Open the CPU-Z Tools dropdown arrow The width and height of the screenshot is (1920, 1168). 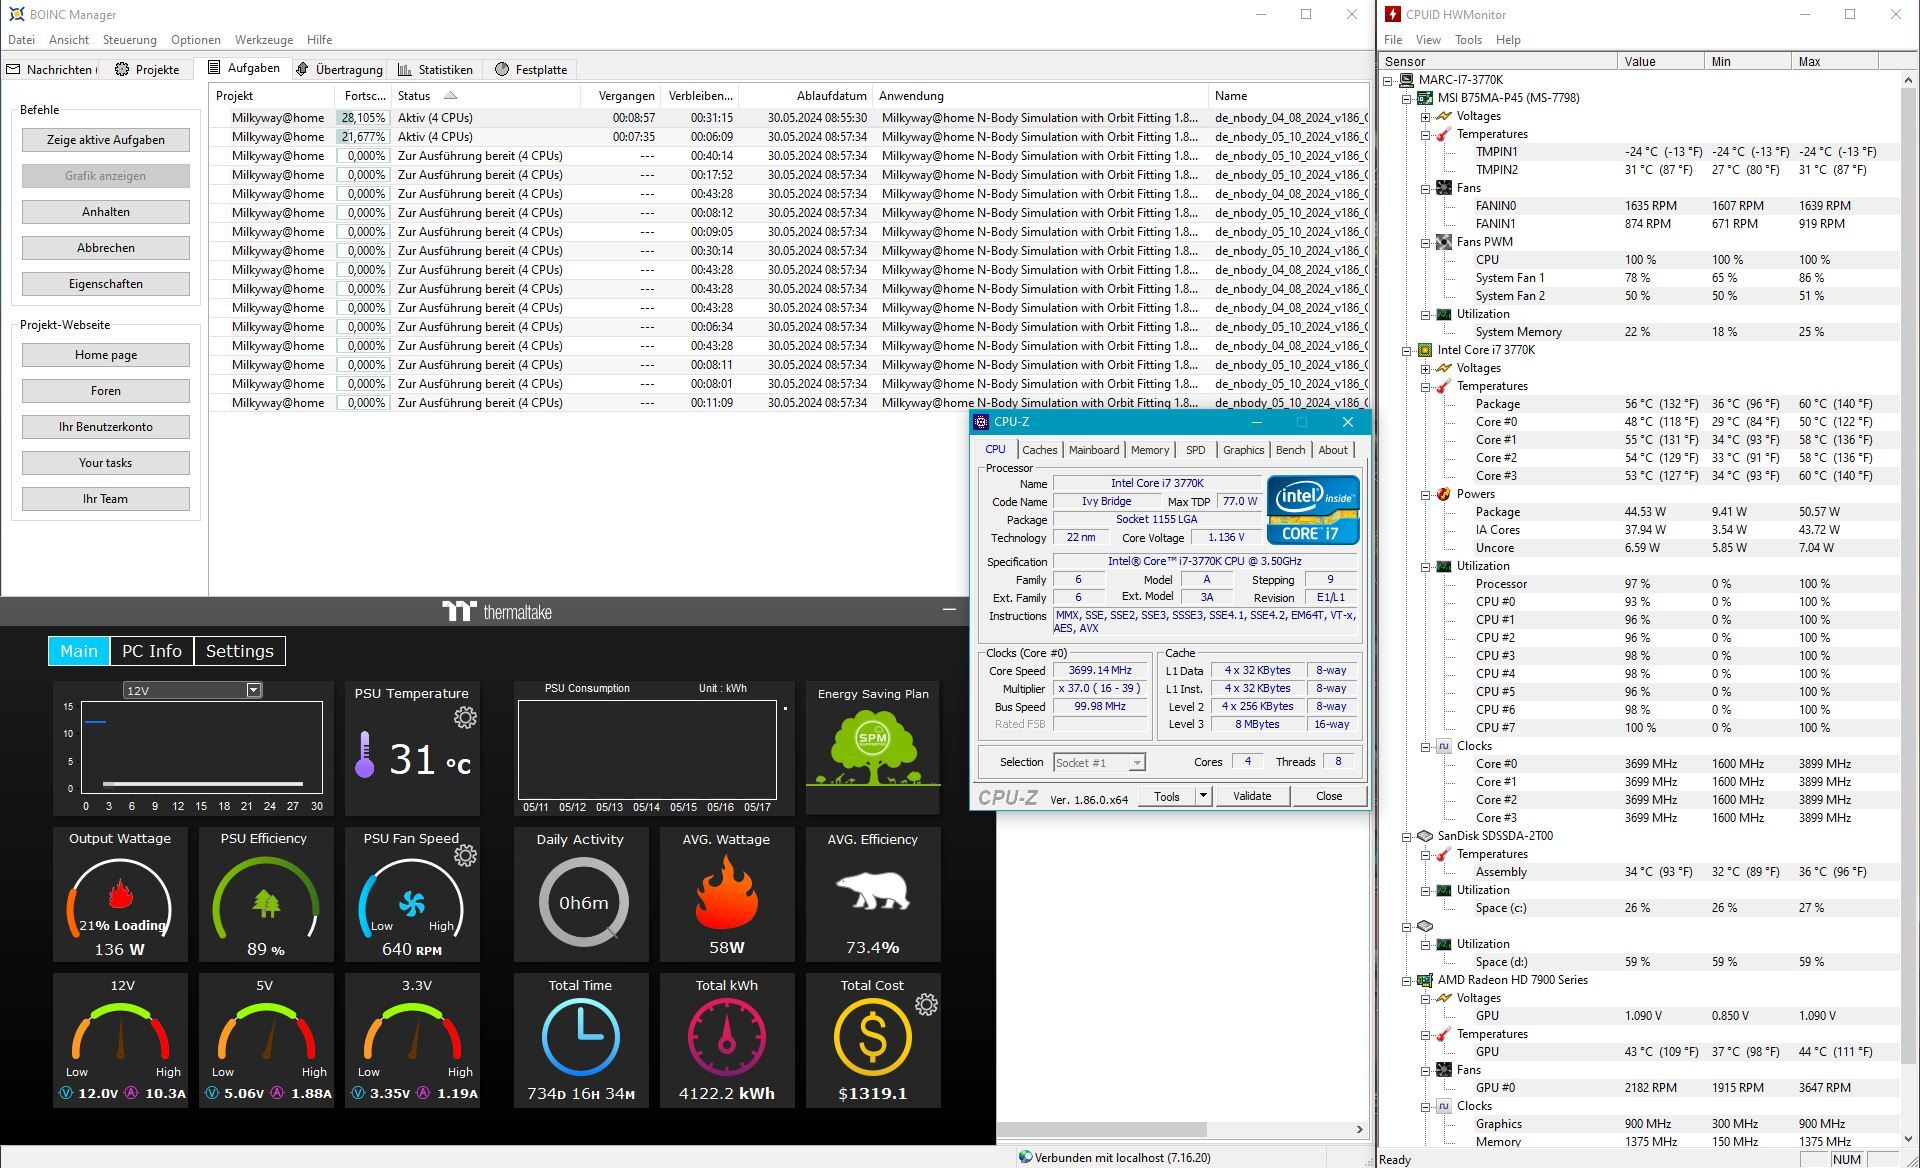[x=1203, y=796]
